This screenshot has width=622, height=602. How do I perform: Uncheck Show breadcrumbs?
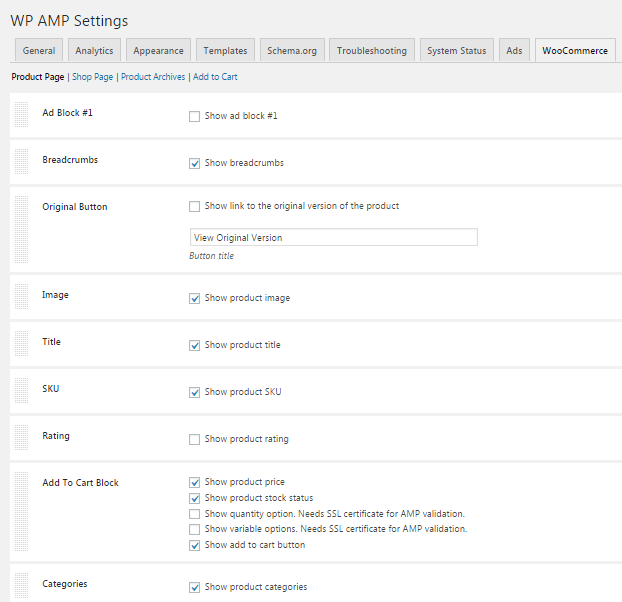click(194, 163)
